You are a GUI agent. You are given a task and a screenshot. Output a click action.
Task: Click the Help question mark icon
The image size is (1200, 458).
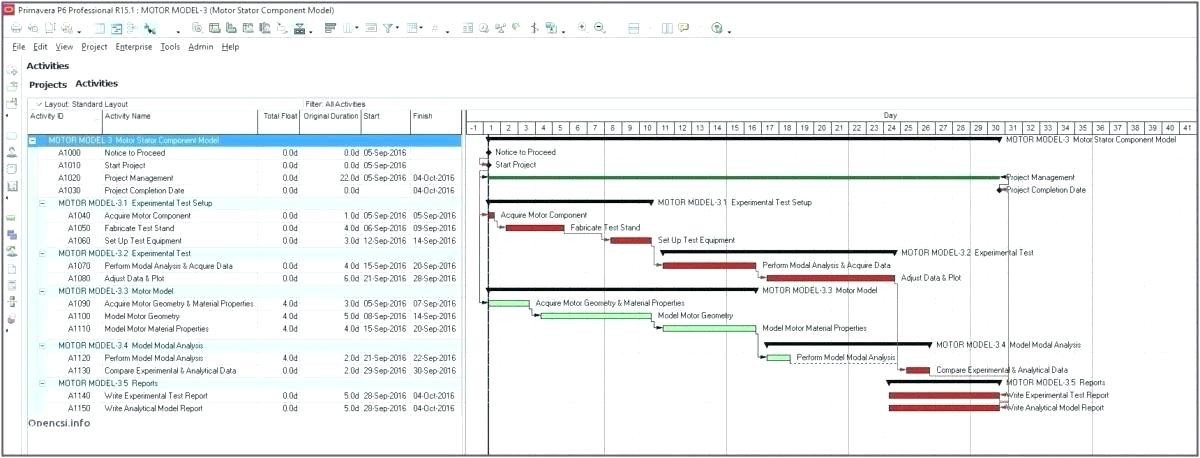coord(716,28)
